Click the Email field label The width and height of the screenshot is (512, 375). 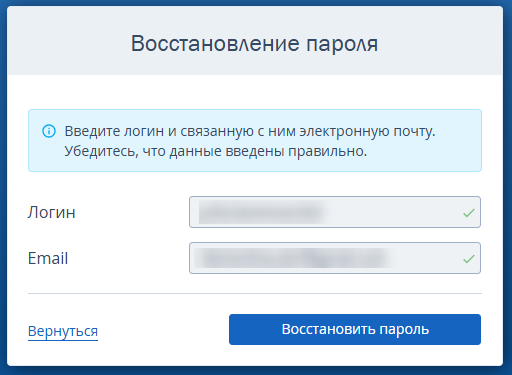(48, 258)
